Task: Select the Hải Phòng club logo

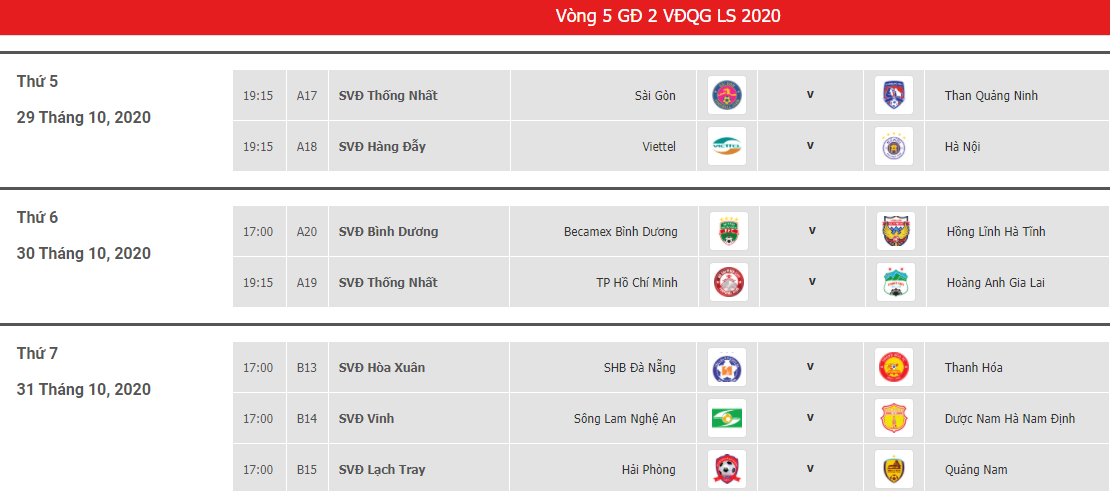Action: [728, 469]
